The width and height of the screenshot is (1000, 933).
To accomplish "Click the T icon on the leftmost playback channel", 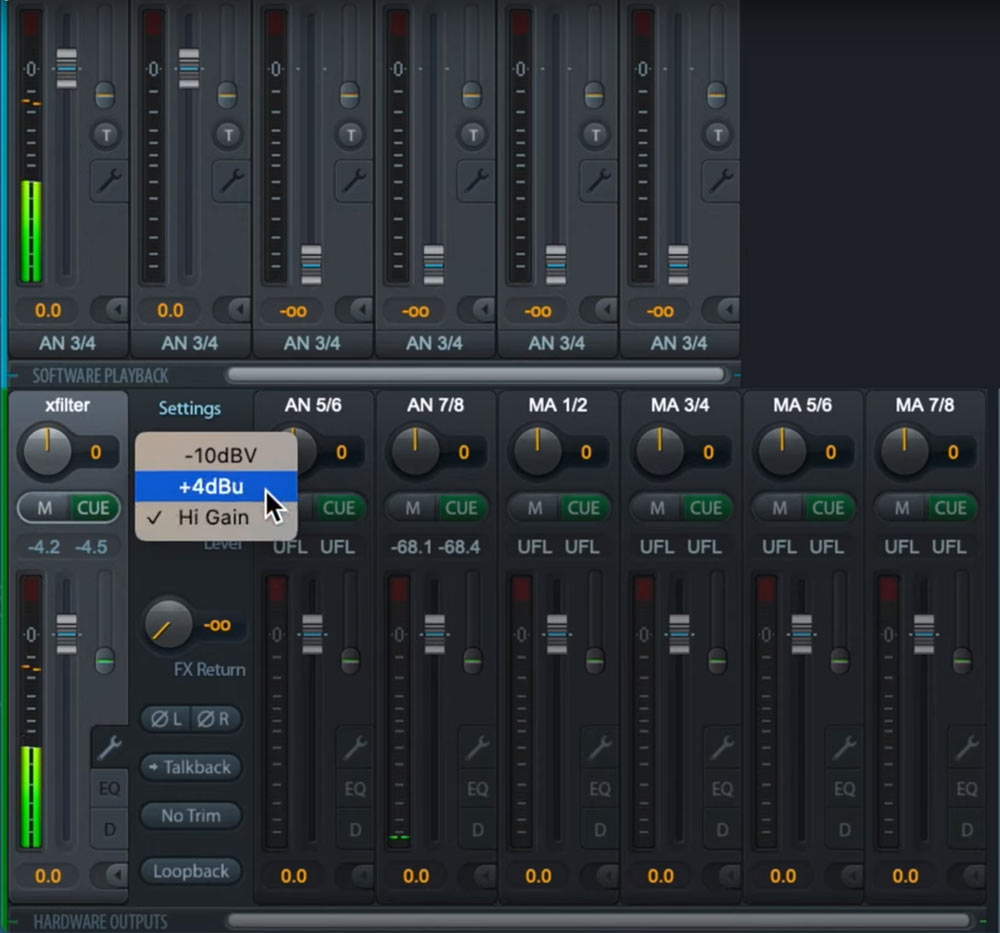I will [x=107, y=135].
